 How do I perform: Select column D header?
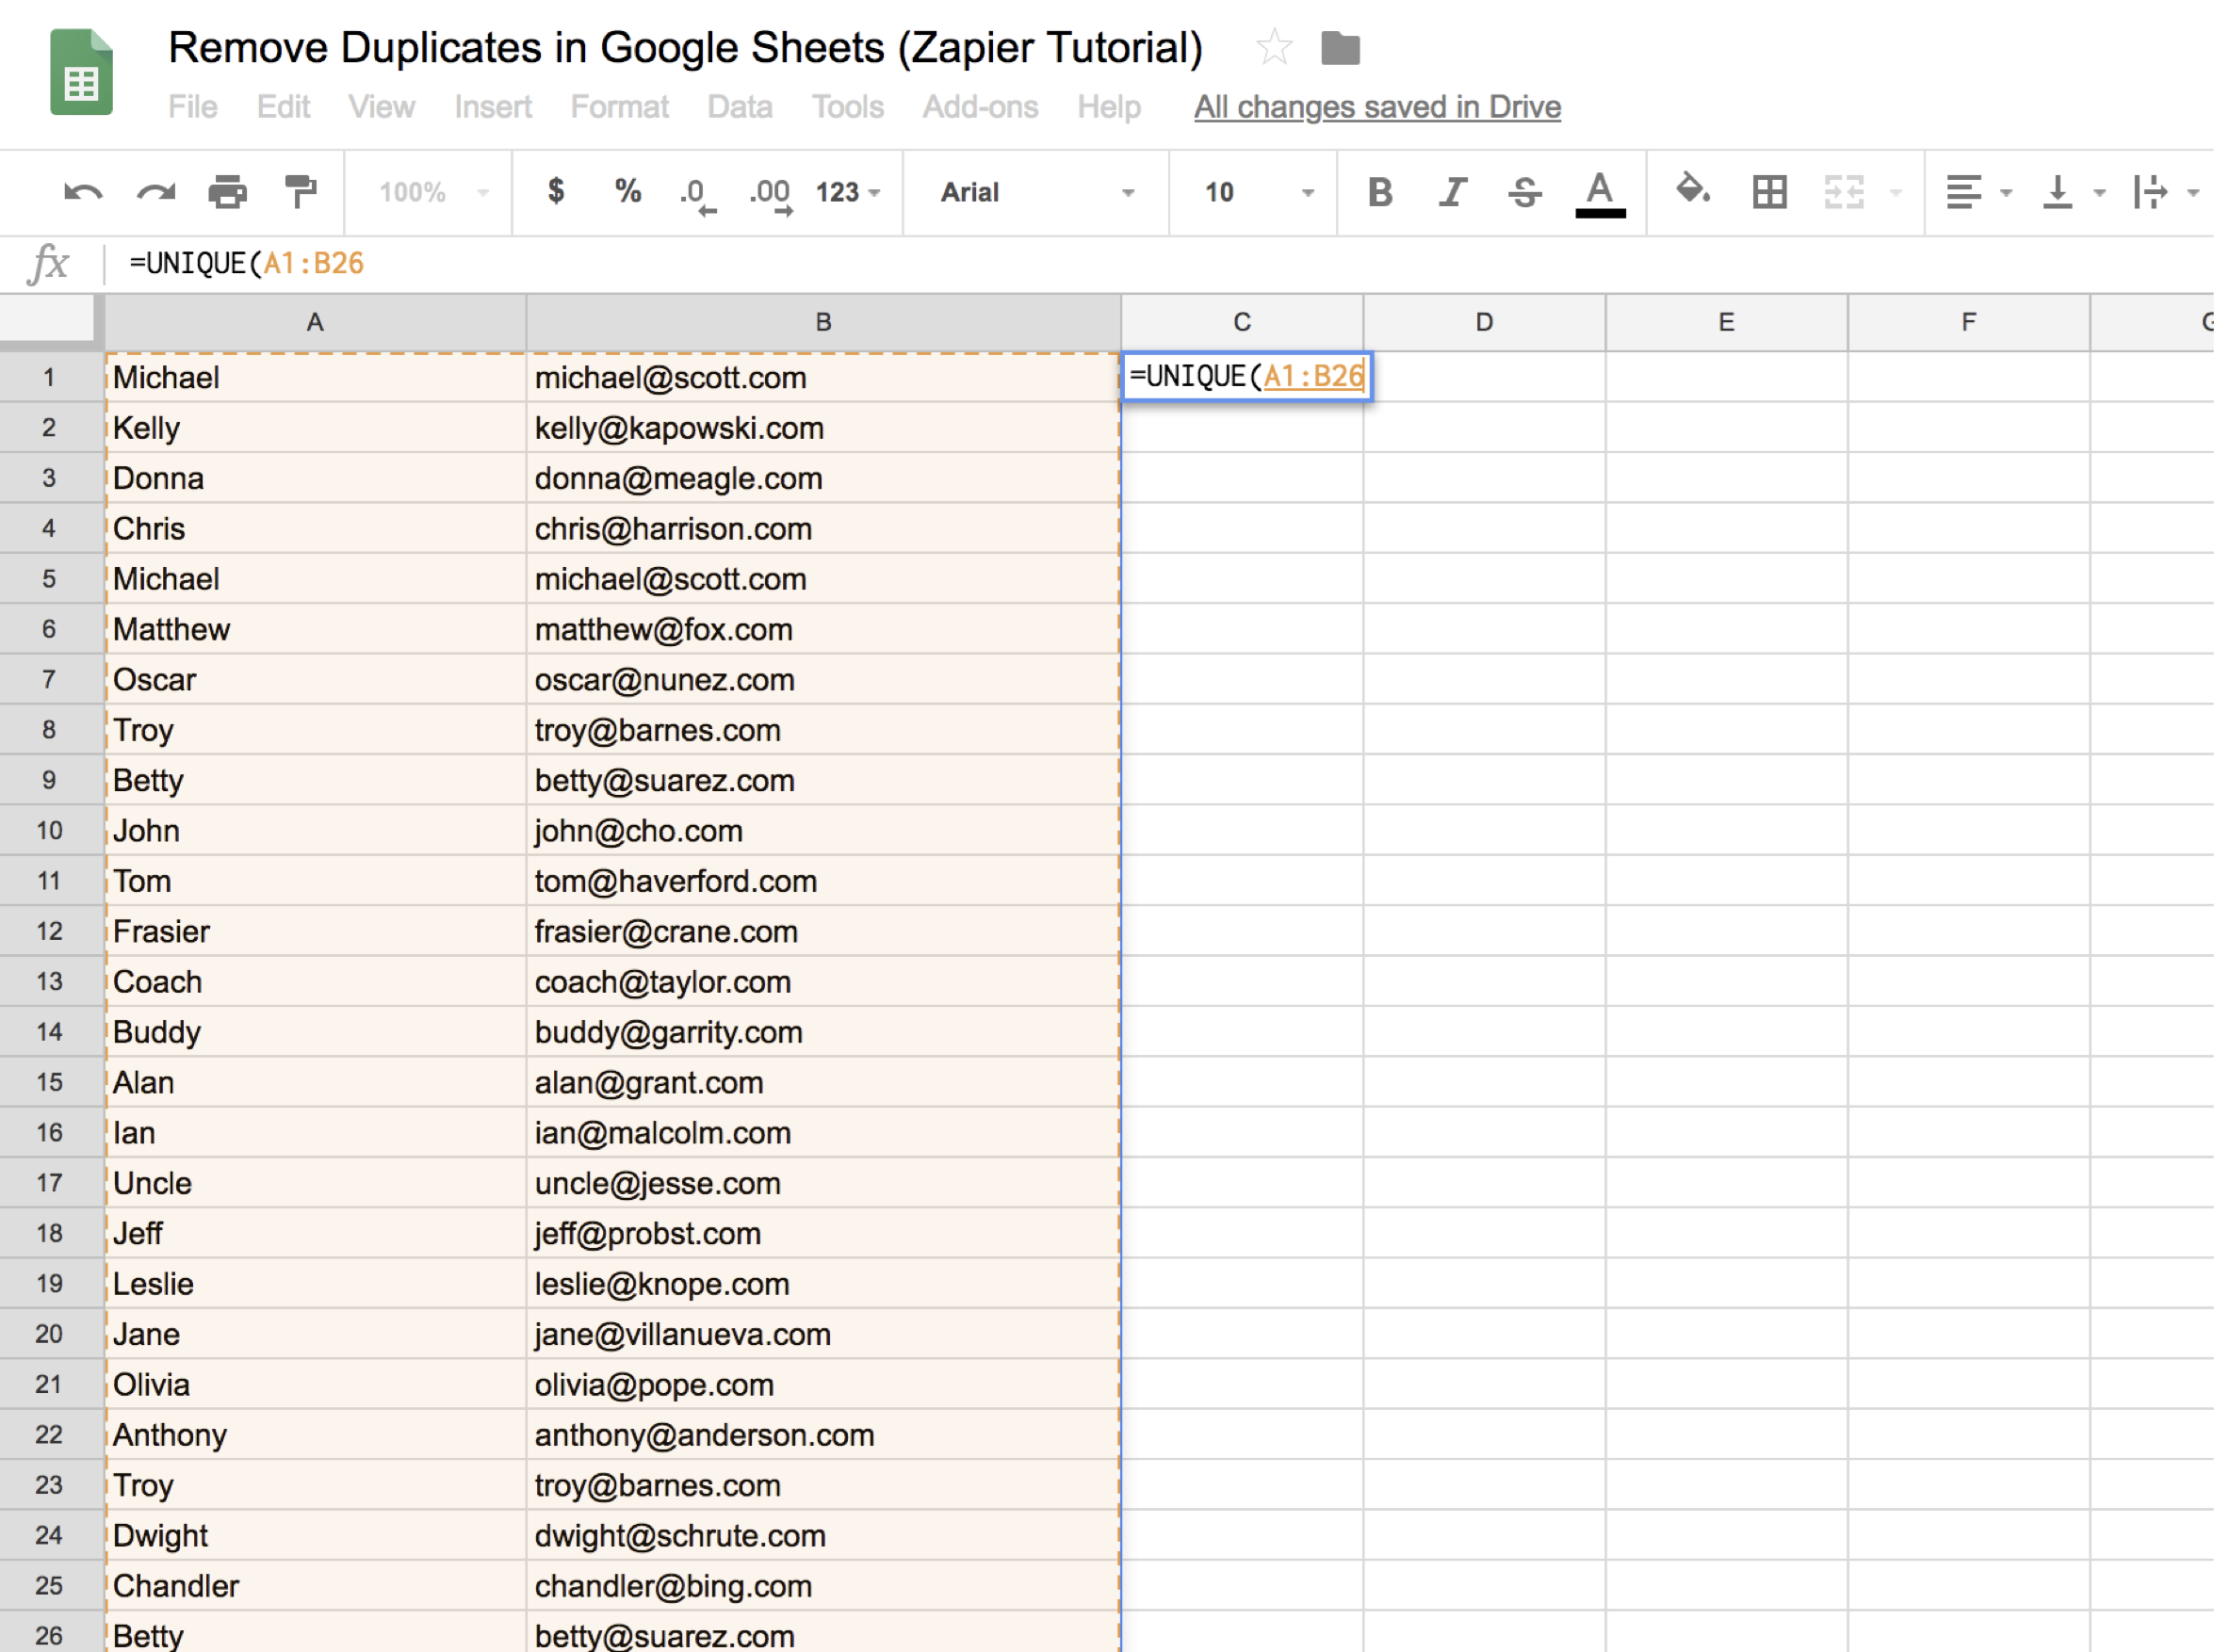coord(1484,322)
